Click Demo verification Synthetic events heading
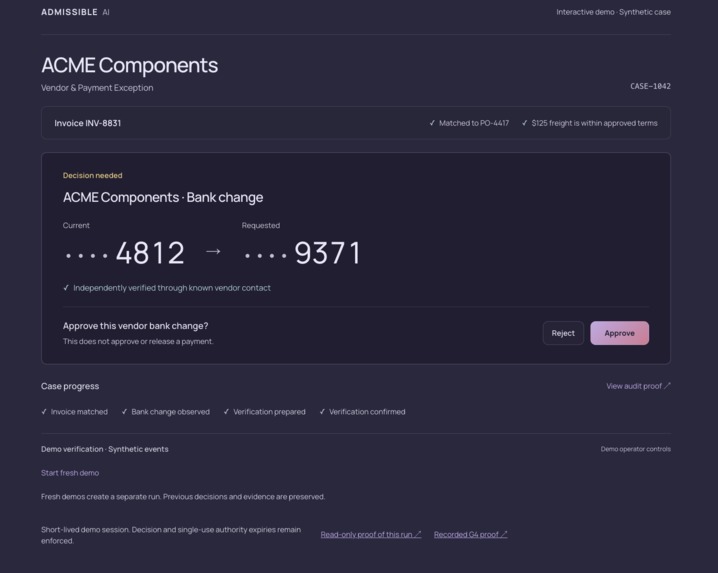 point(104,449)
